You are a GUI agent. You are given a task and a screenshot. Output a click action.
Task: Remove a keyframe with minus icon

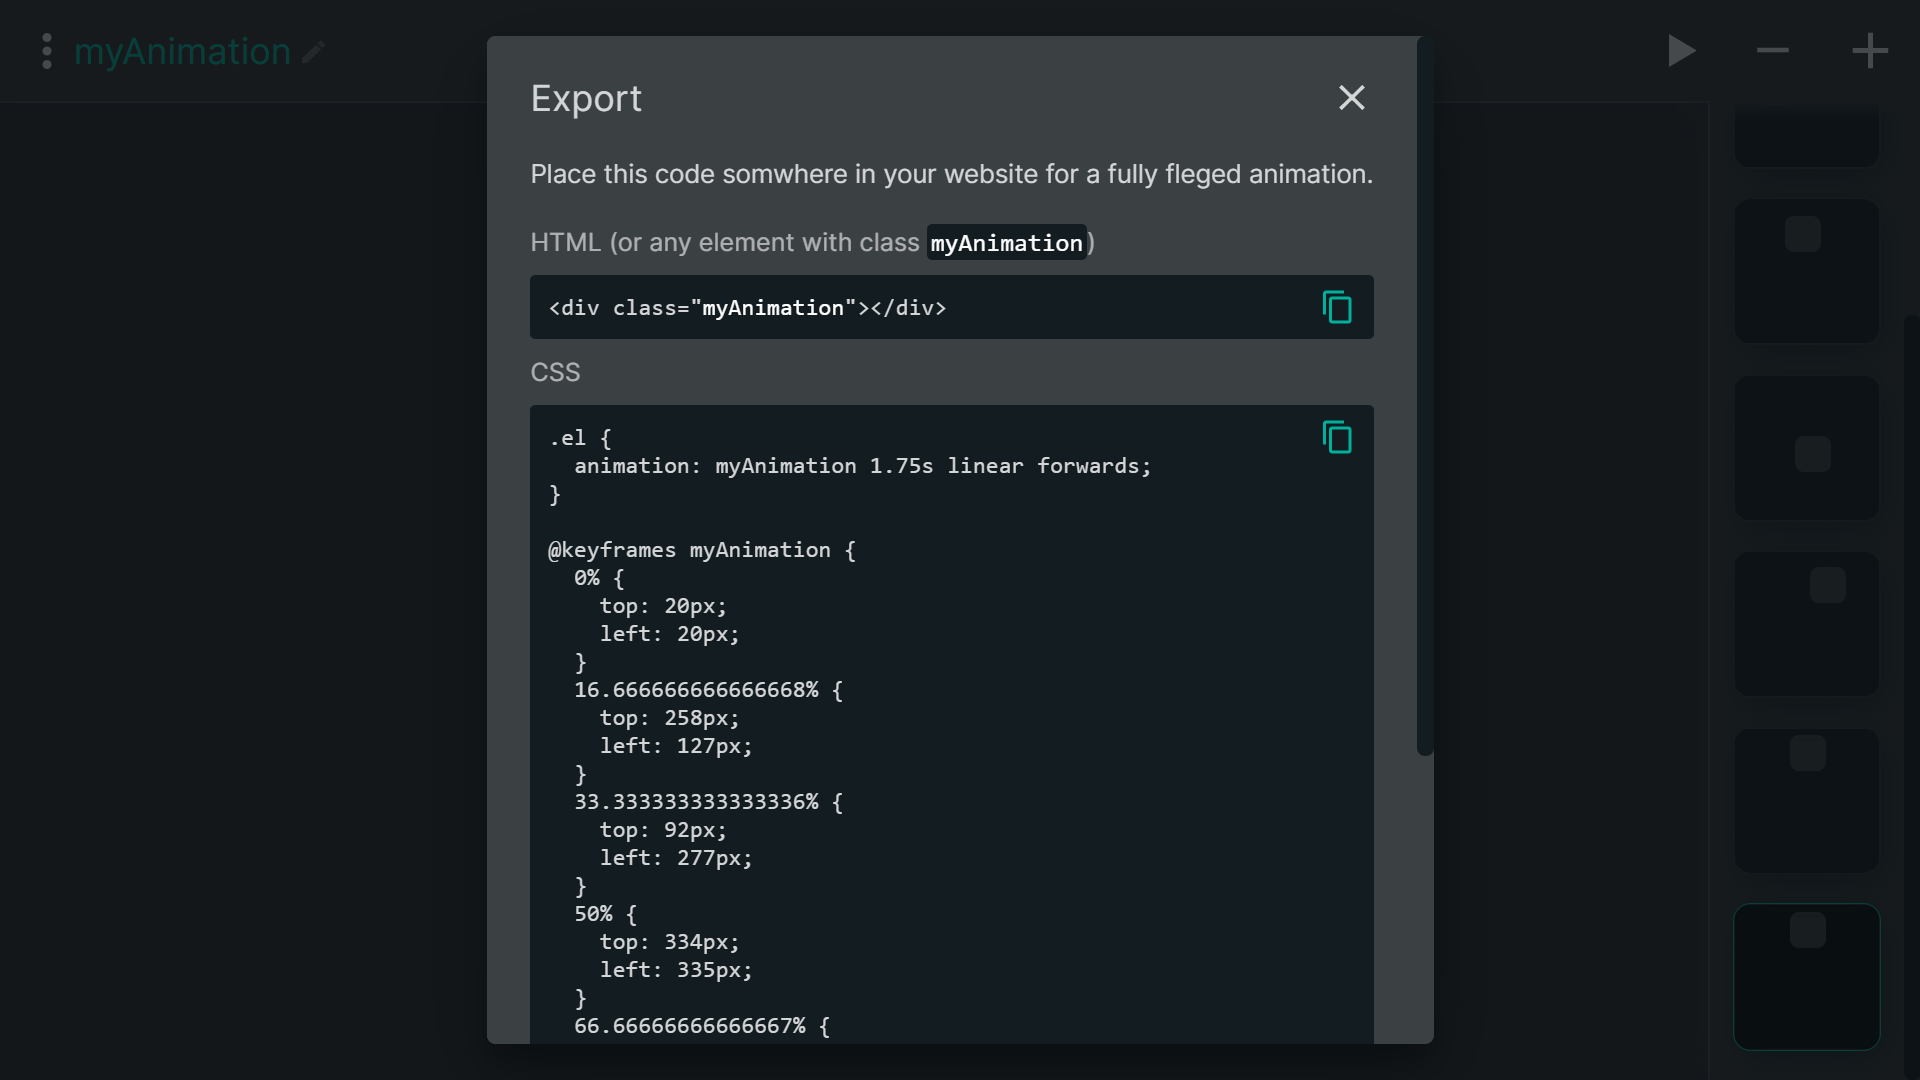tap(1772, 51)
